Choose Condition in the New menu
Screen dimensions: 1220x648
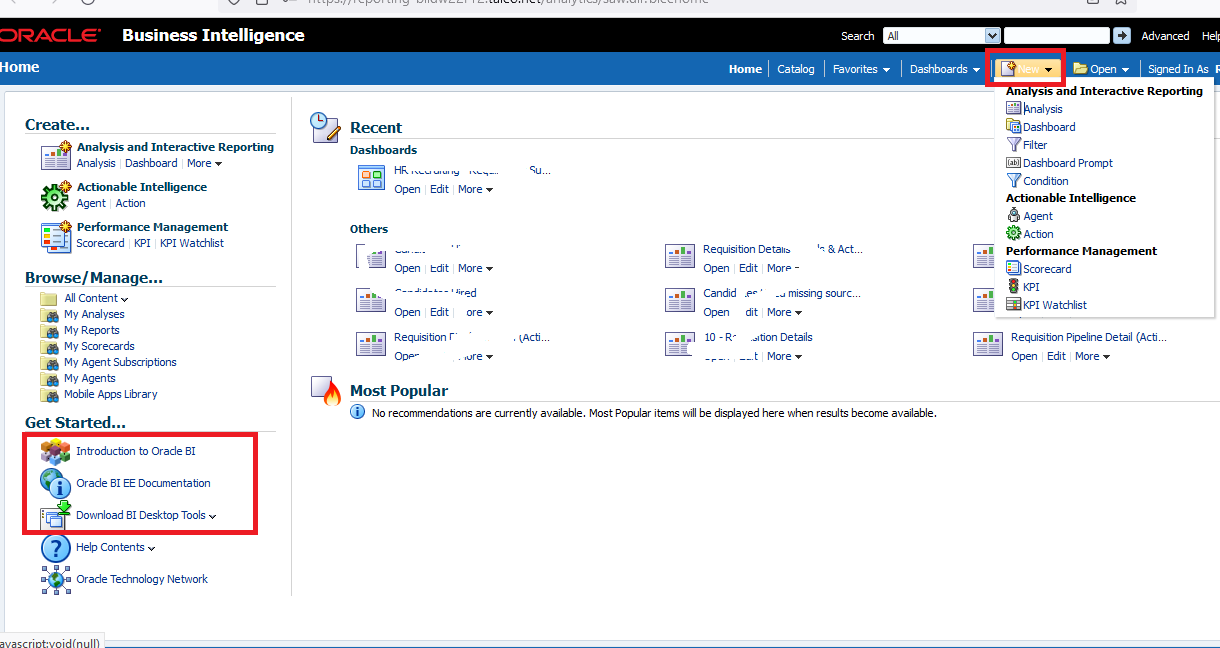pos(1044,180)
